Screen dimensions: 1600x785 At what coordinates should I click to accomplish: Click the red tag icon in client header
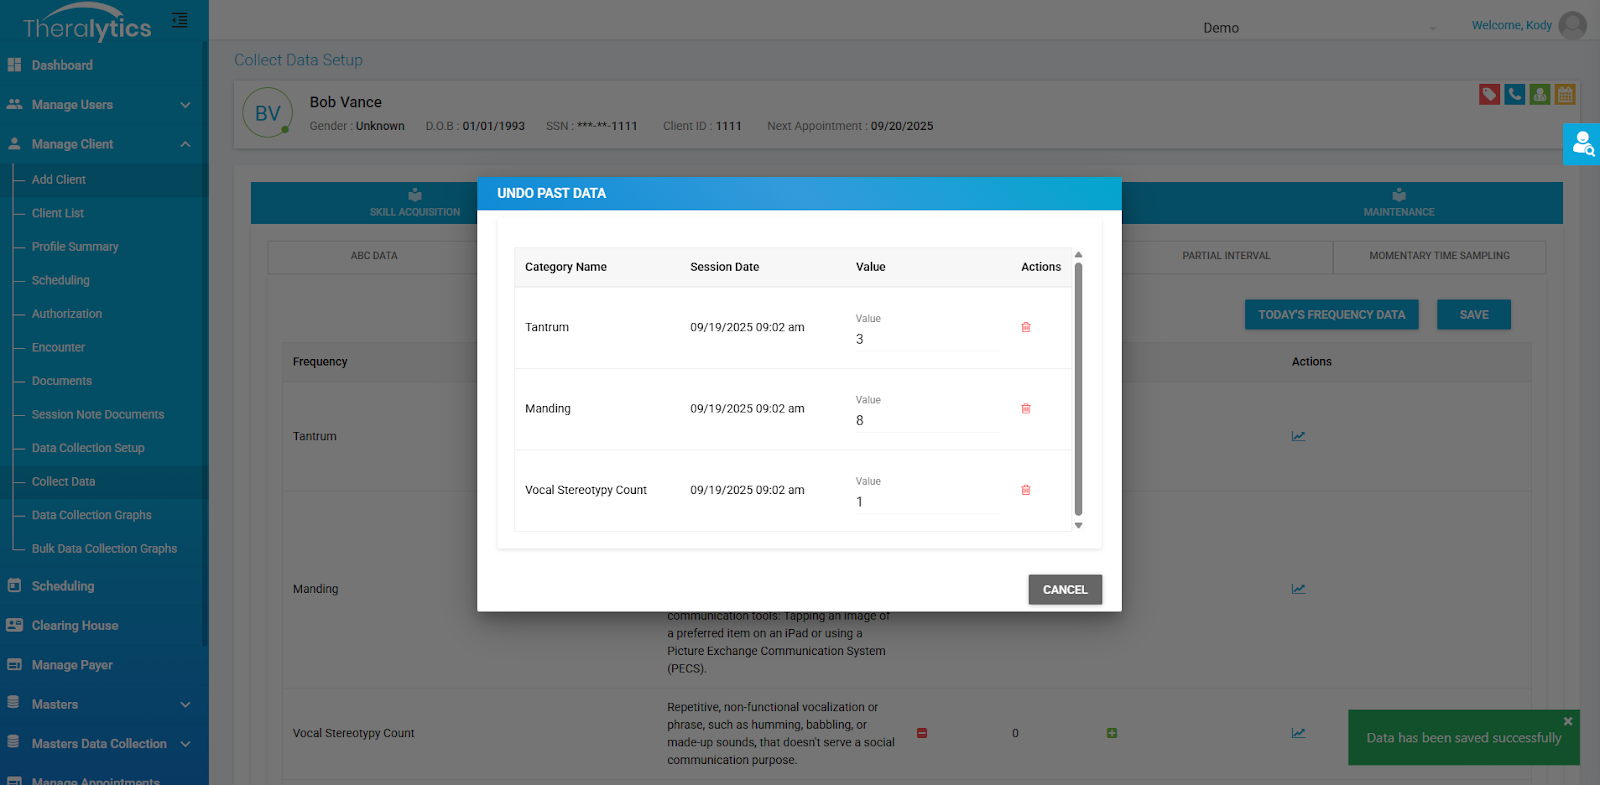coord(1490,94)
